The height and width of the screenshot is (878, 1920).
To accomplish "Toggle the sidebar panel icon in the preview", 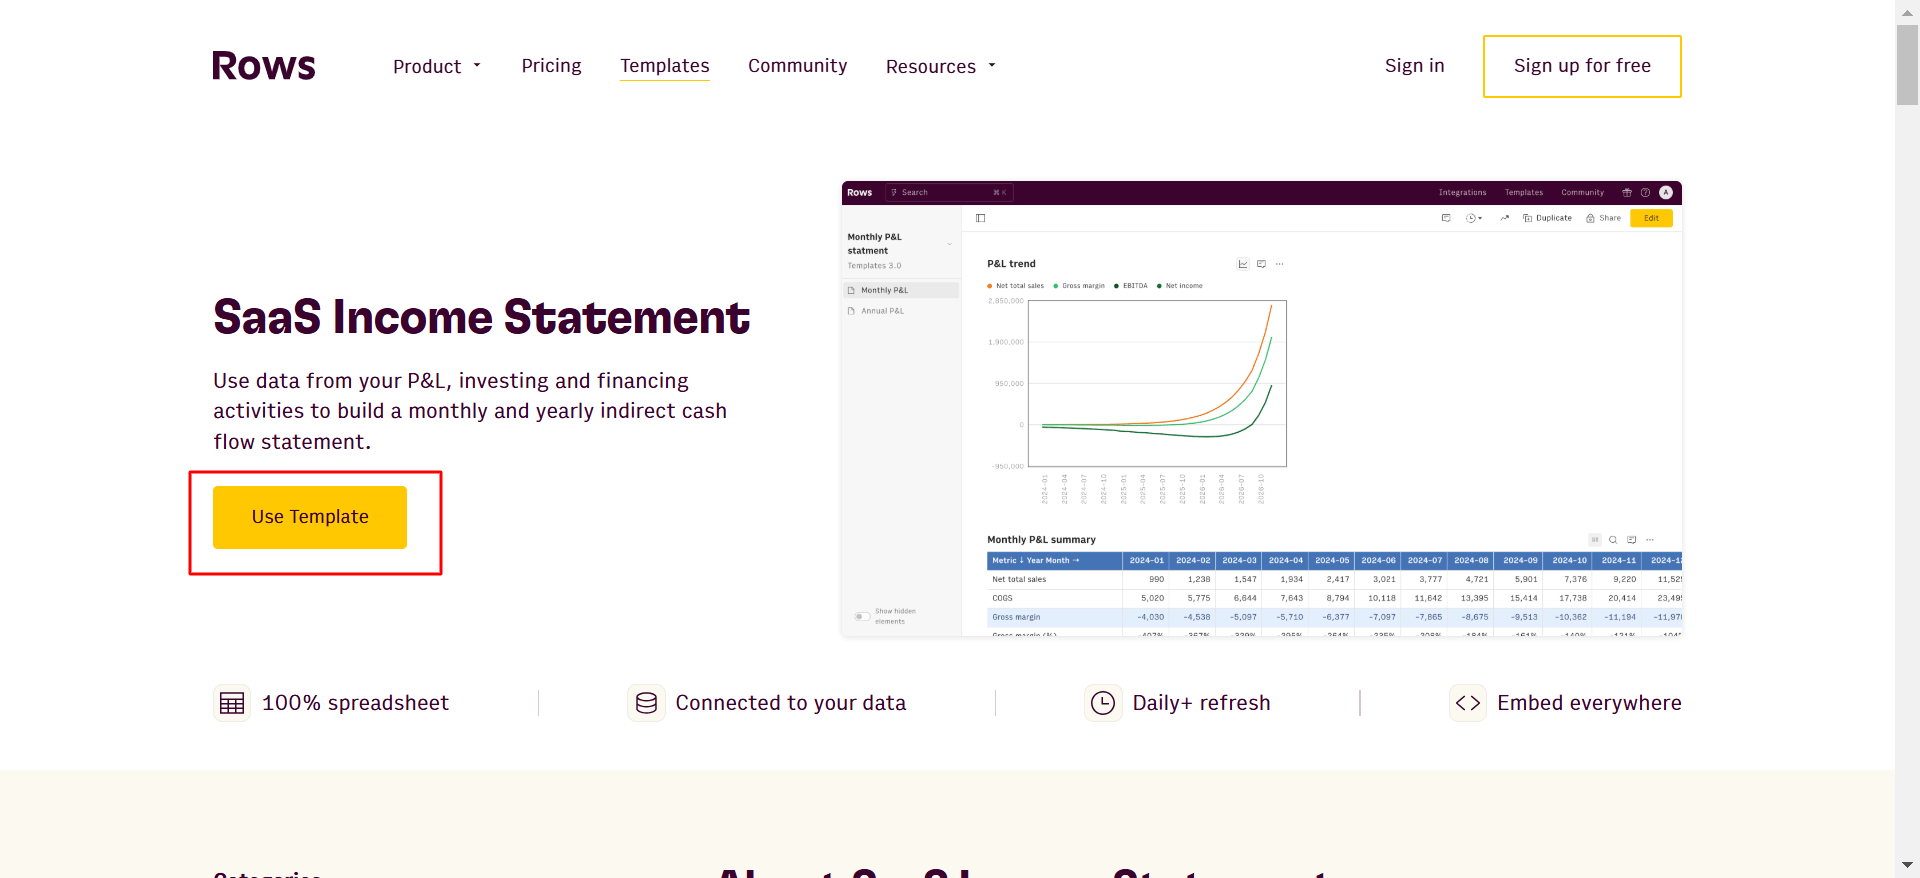I will pos(981,218).
